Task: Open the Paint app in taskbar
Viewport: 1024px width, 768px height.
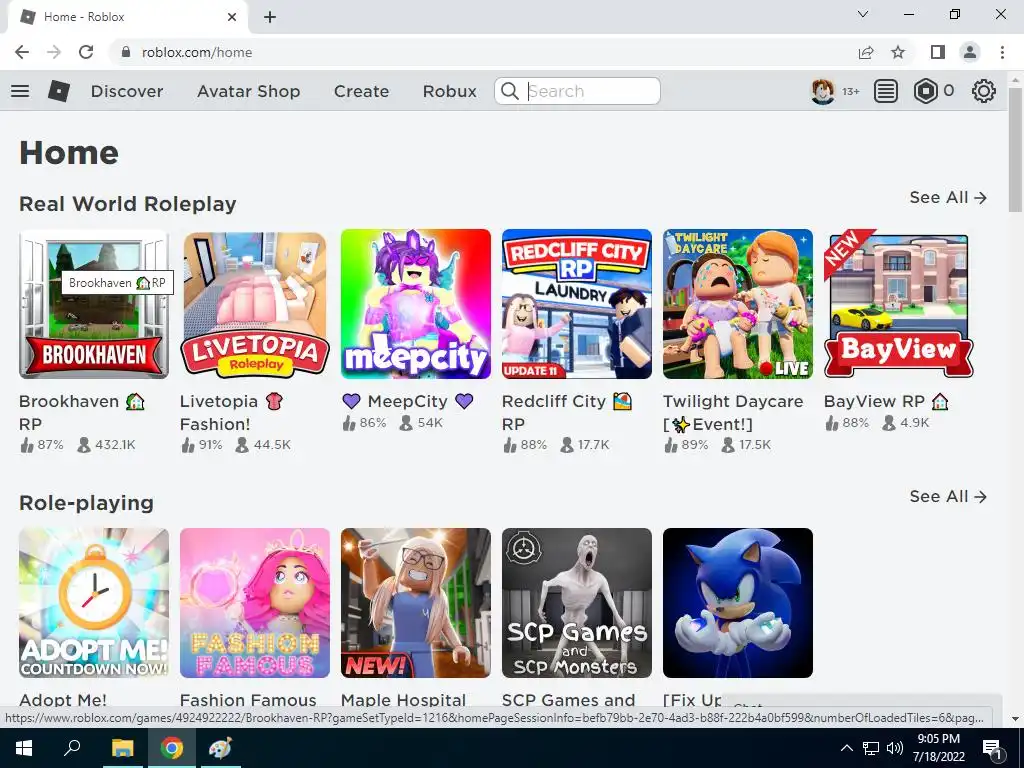Action: coord(220,748)
